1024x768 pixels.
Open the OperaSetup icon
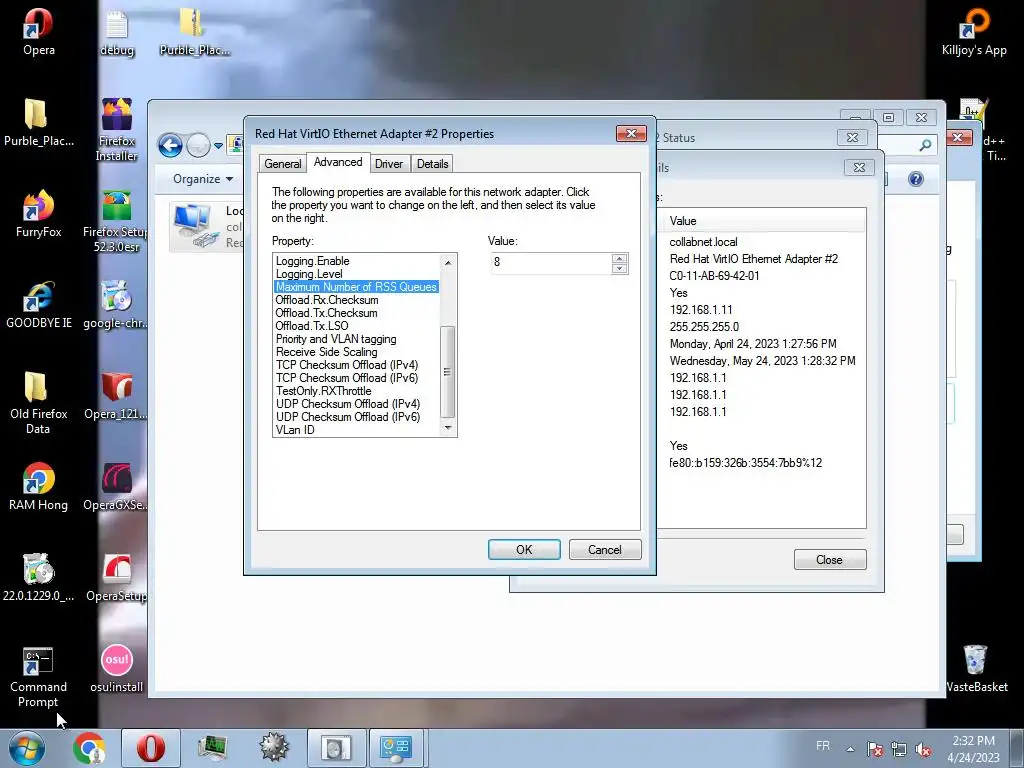pos(116,577)
